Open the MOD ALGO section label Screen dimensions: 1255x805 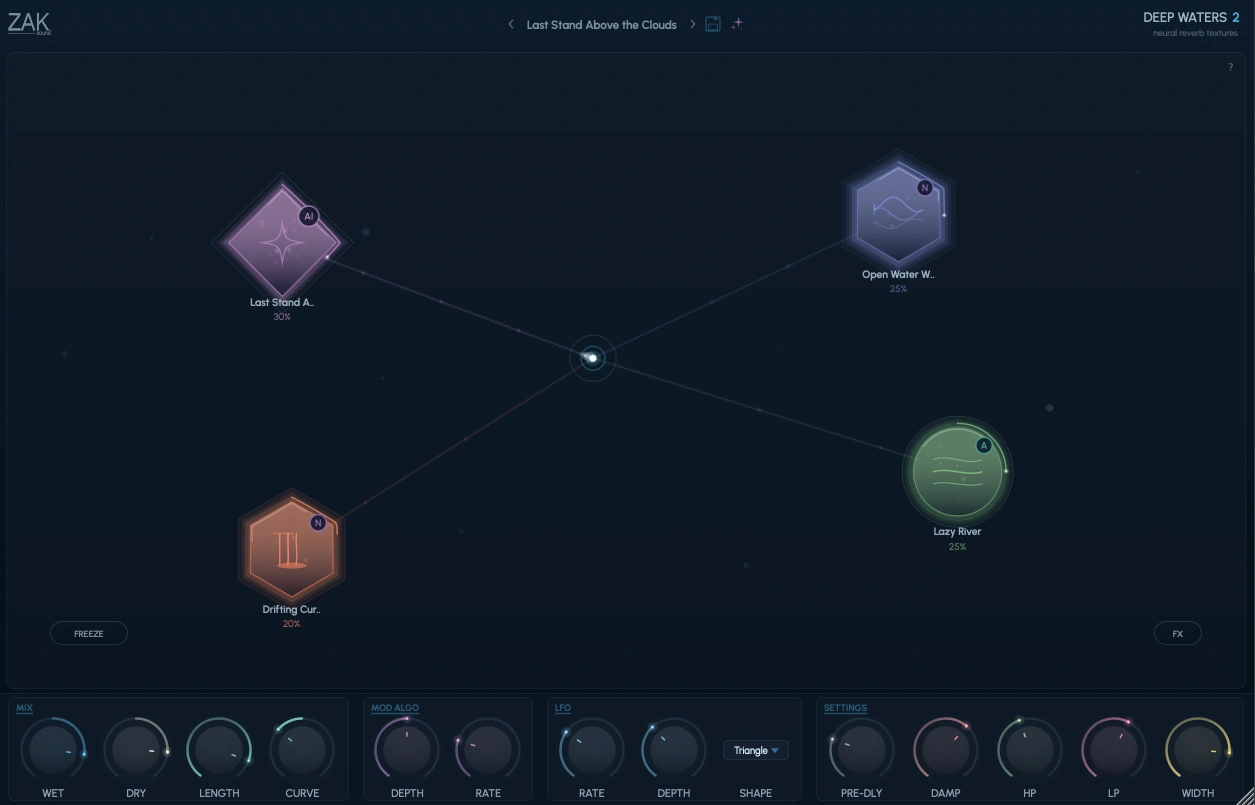[x=395, y=708]
